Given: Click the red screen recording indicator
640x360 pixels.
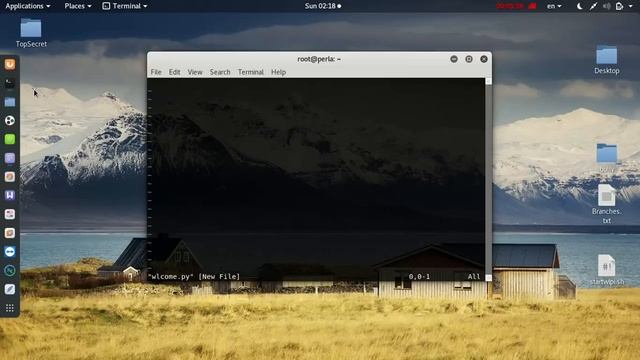Looking at the screenshot, I should [x=516, y=6].
